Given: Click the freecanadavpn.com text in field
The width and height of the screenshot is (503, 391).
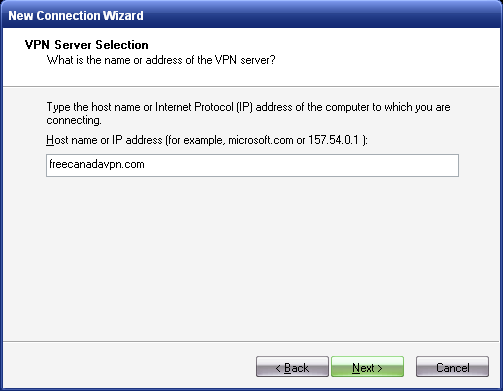Looking at the screenshot, I should tap(97, 165).
